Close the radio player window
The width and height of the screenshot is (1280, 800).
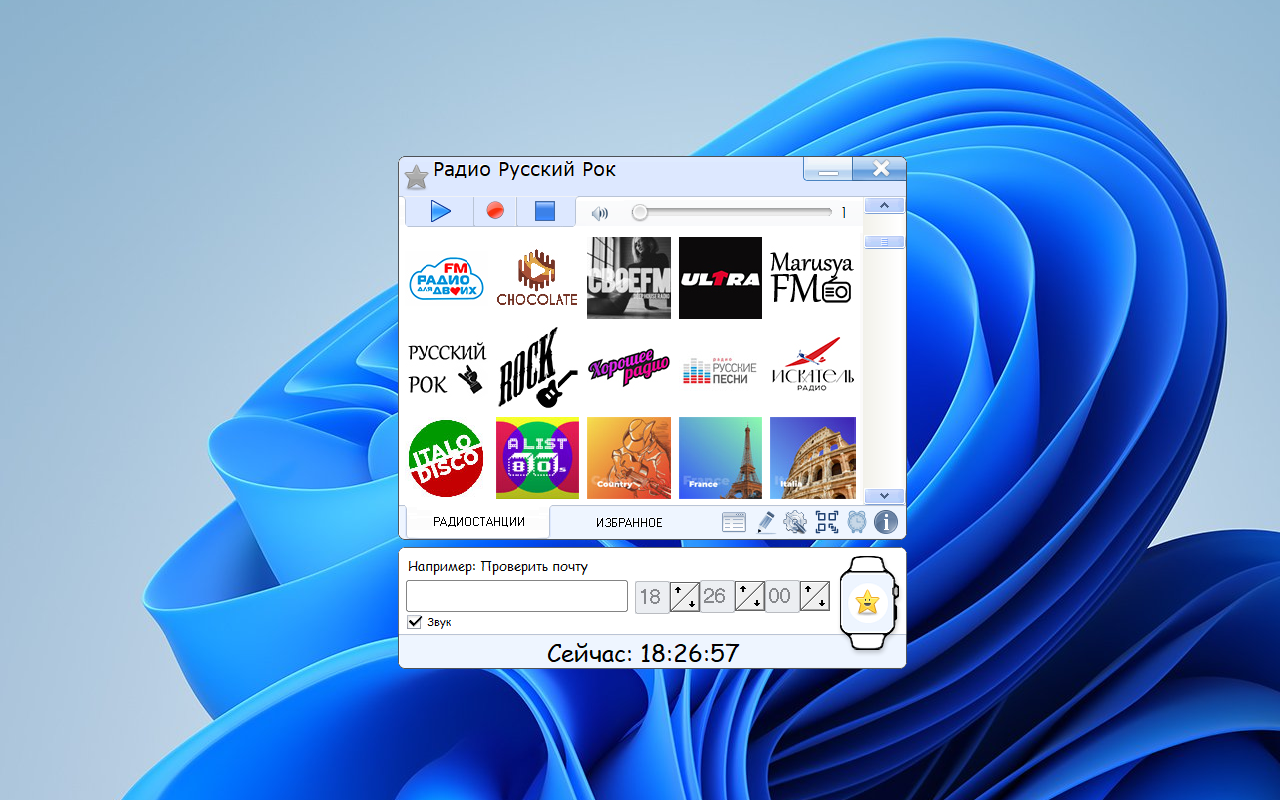880,169
